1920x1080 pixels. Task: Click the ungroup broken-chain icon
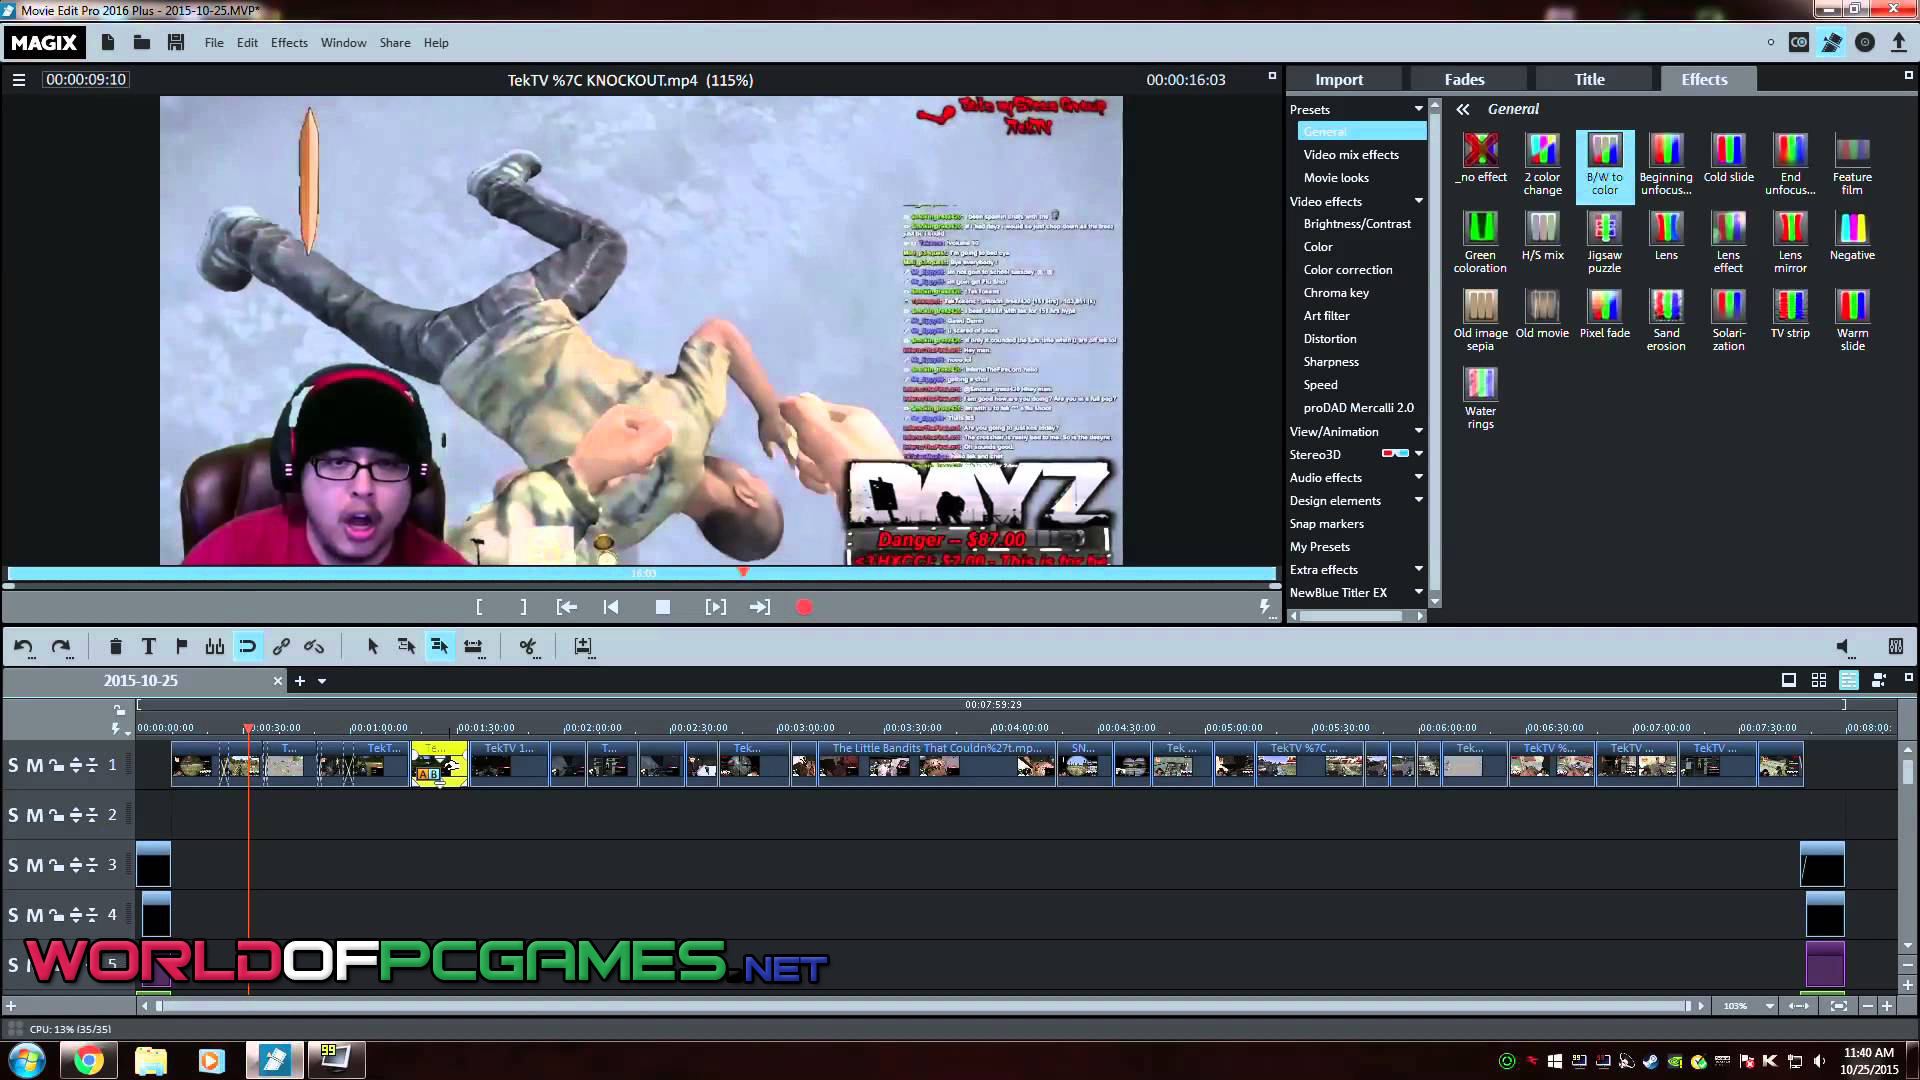pyautogui.click(x=314, y=647)
